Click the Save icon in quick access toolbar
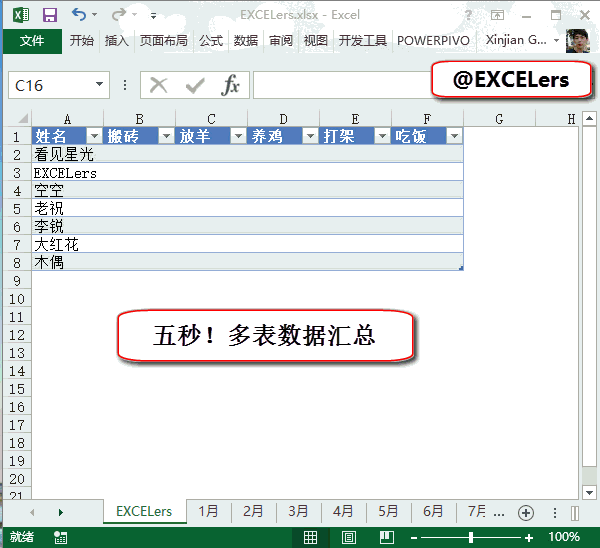The width and height of the screenshot is (600, 548). [x=49, y=15]
